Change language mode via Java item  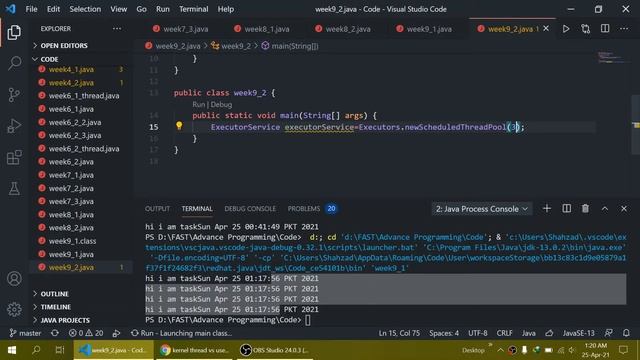click(529, 333)
